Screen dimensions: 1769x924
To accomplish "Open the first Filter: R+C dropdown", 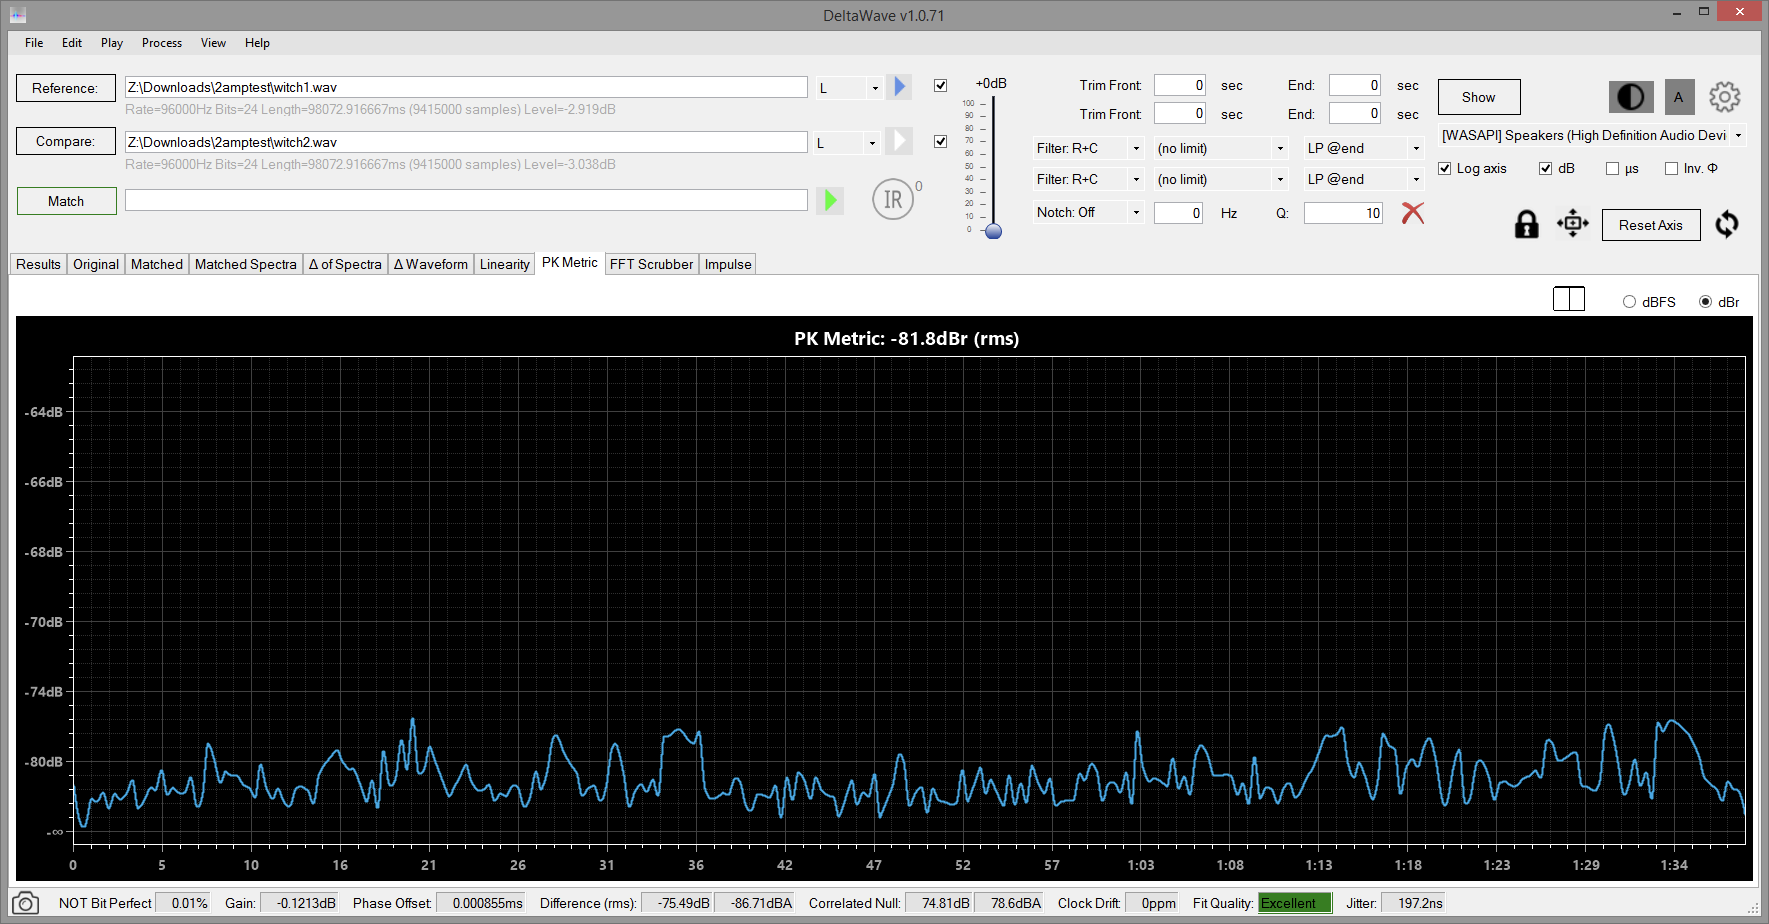I will click(x=1089, y=148).
